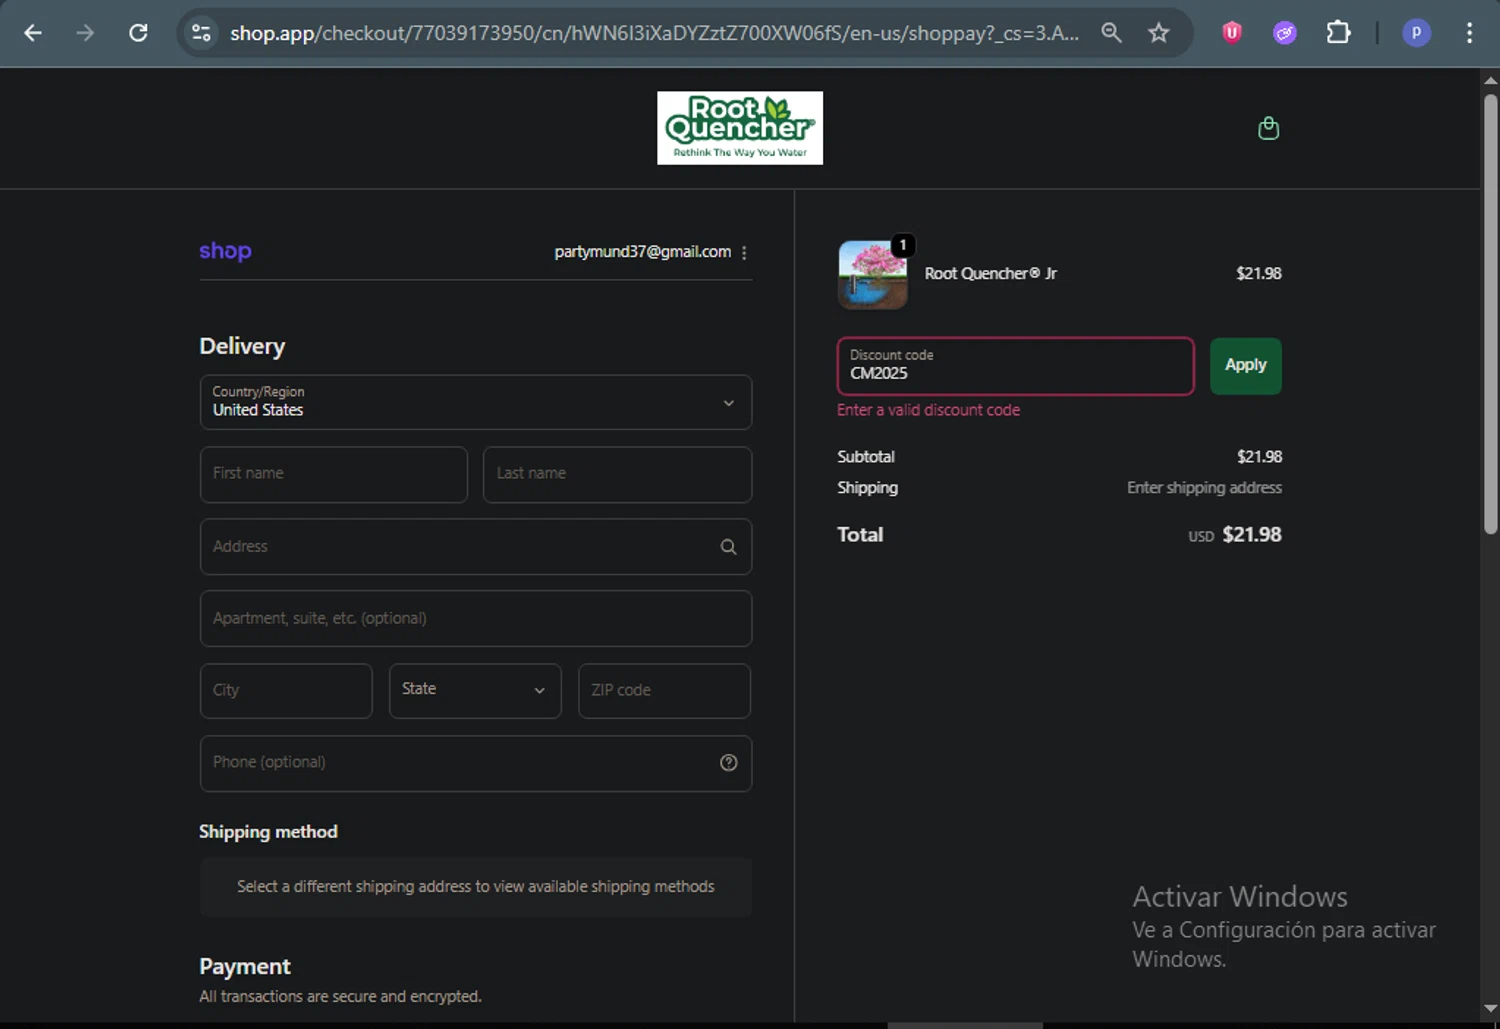Focus the Phone (optional) field

(x=476, y=763)
